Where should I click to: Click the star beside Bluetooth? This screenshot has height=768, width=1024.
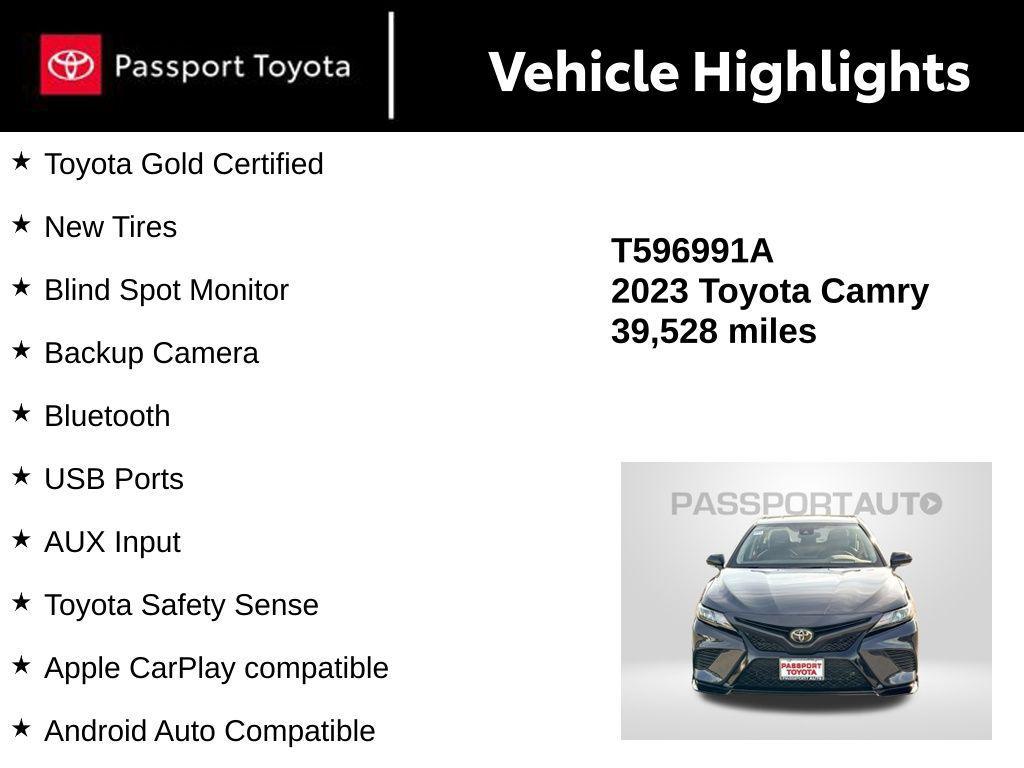pyautogui.click(x=21, y=413)
